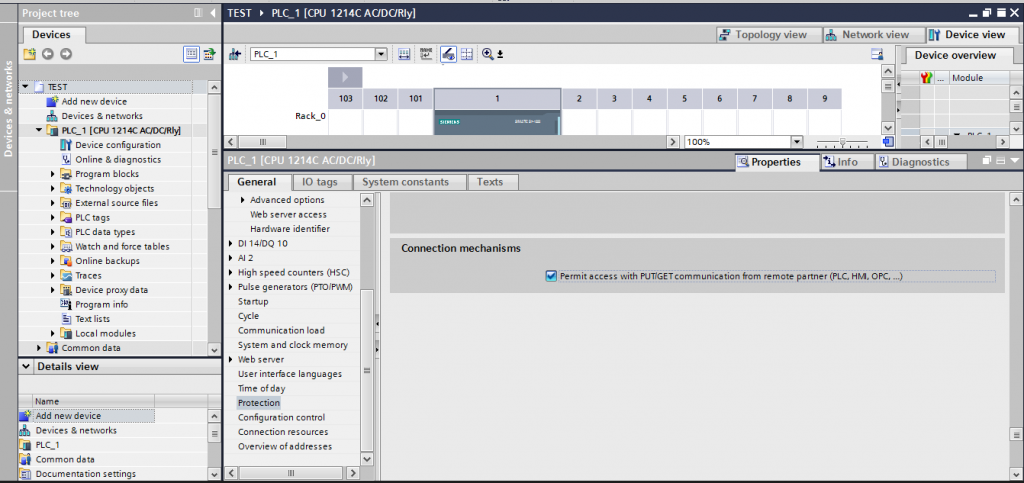This screenshot has height=483, width=1024.
Task: Click the device view zoom slider
Action: pos(842,142)
